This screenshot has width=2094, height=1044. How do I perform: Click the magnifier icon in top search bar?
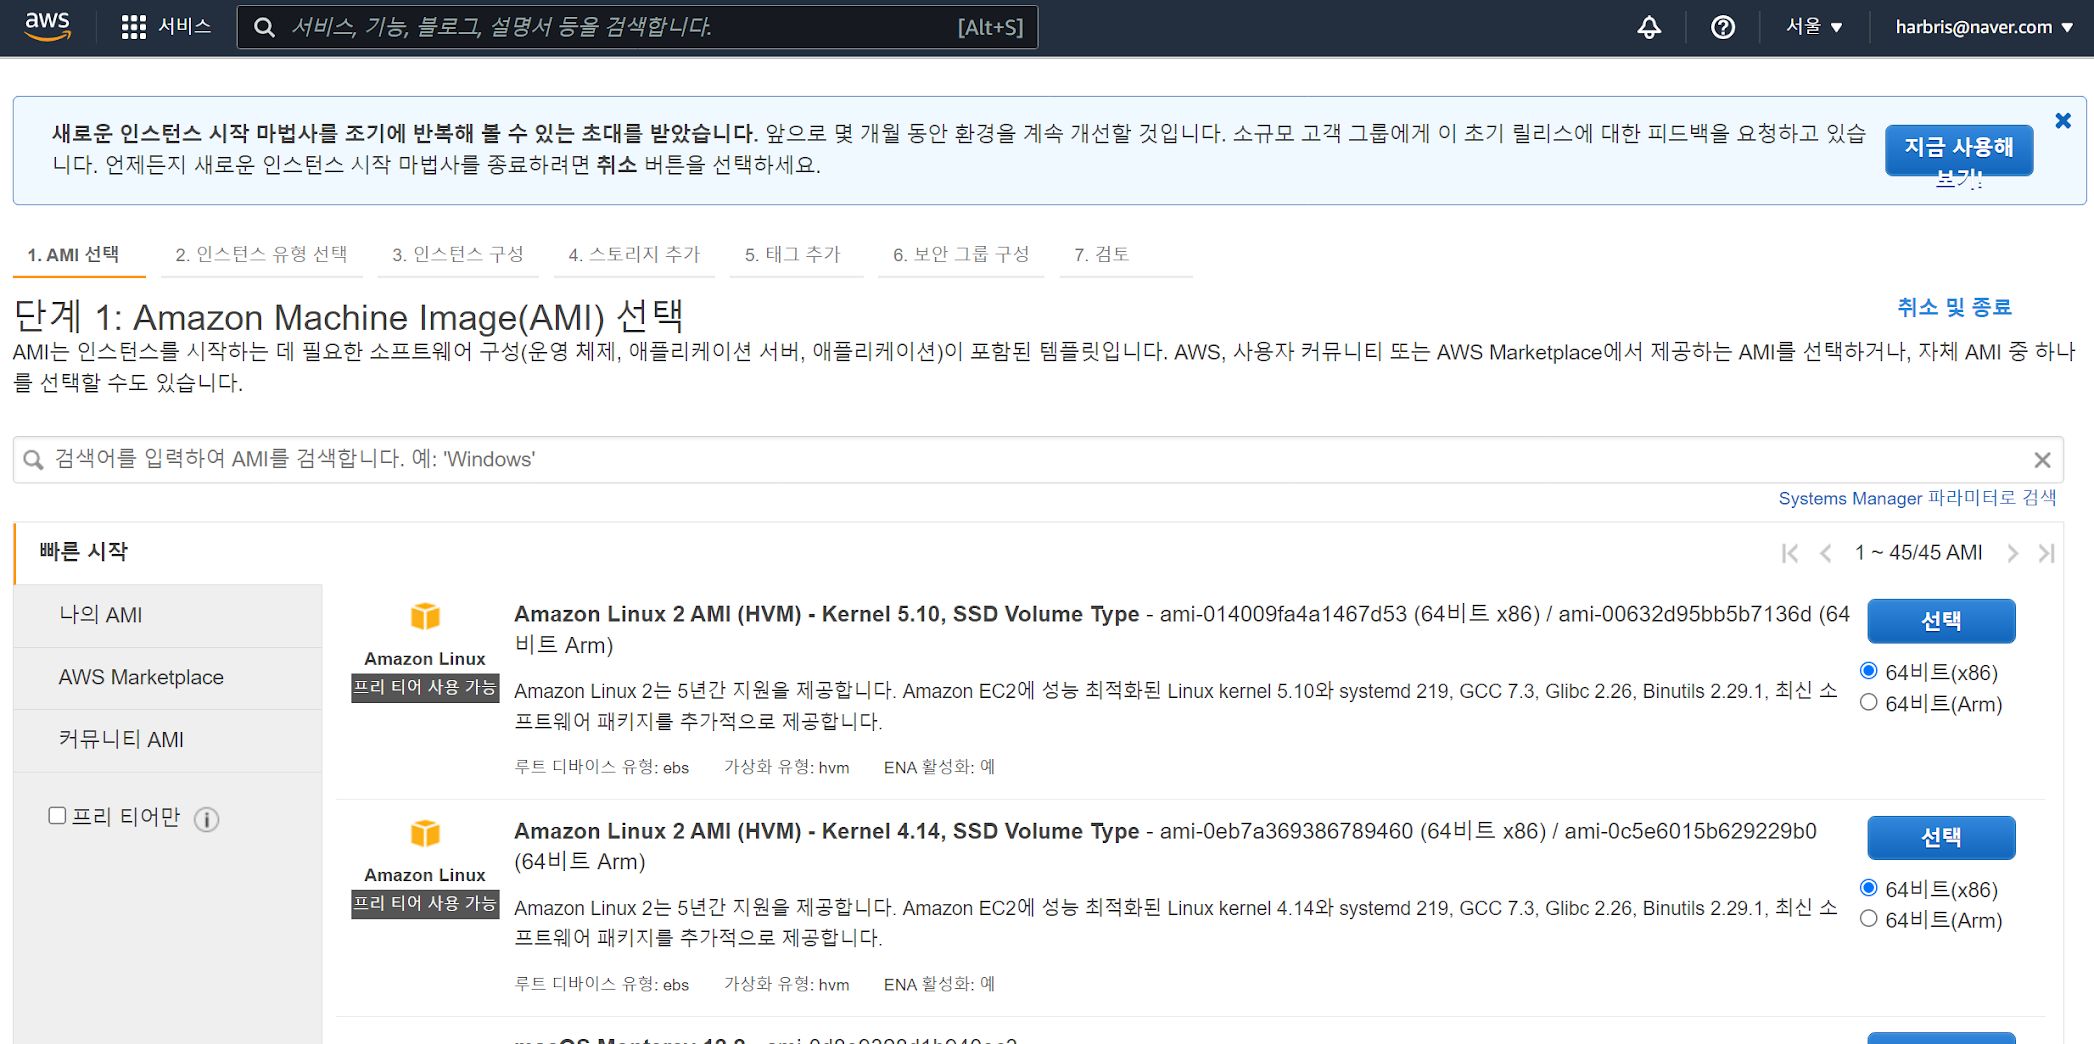264,27
